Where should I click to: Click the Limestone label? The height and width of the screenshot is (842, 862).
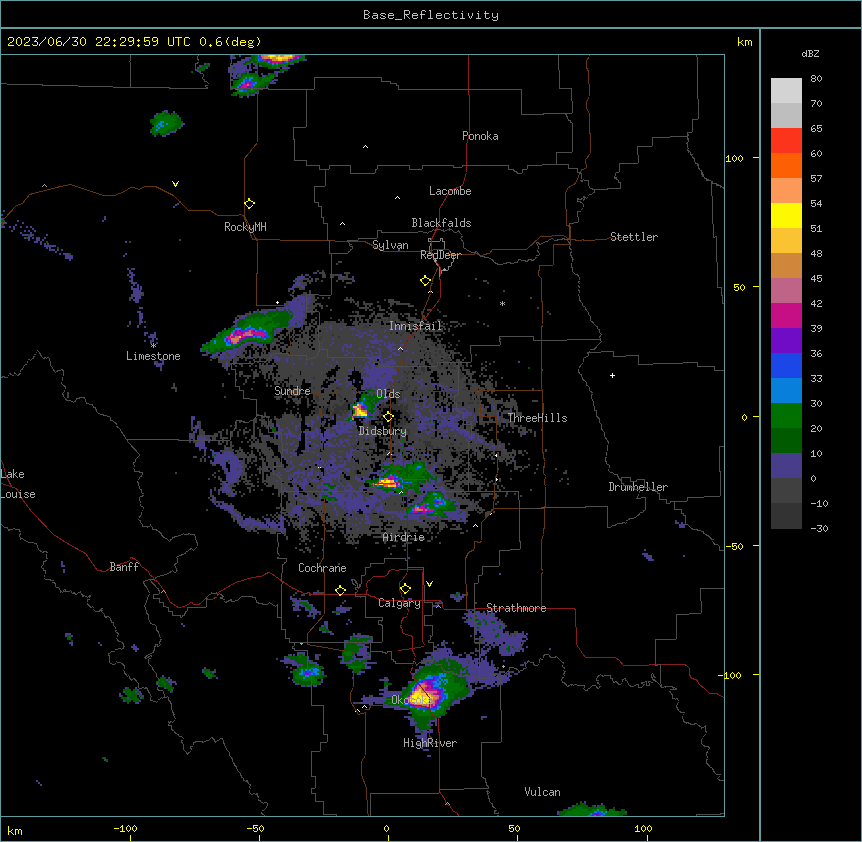click(153, 356)
